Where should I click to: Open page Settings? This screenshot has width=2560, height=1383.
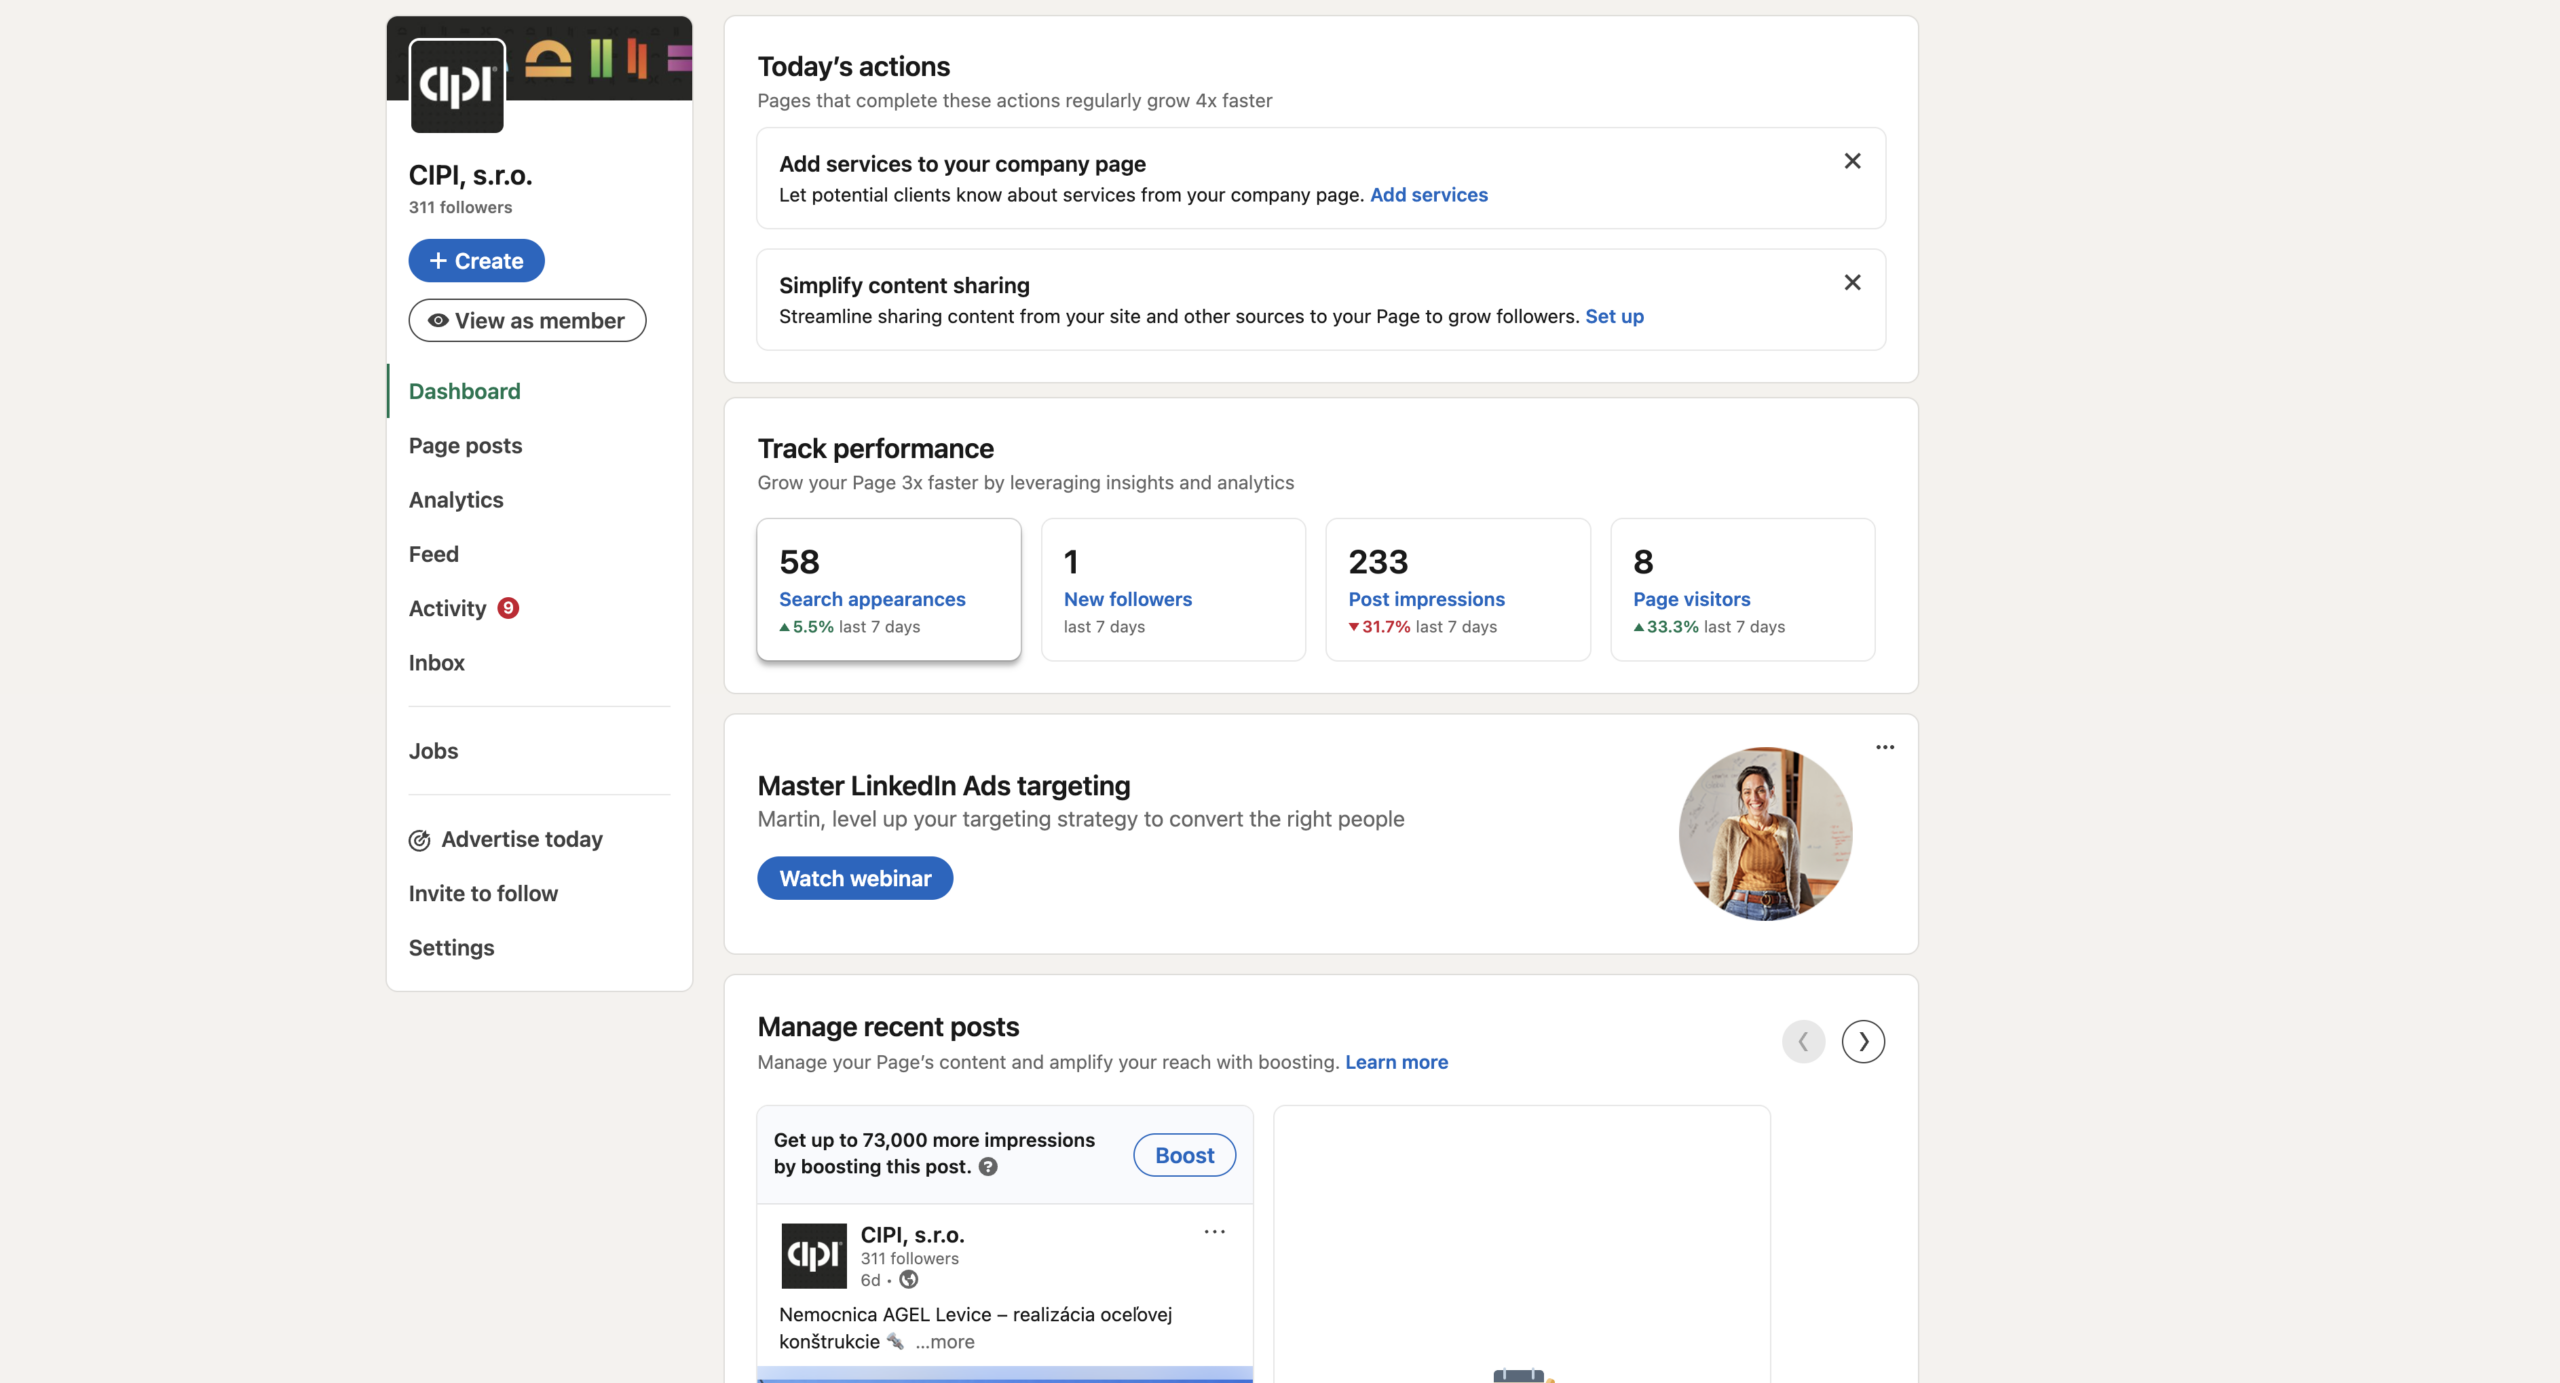pos(451,947)
